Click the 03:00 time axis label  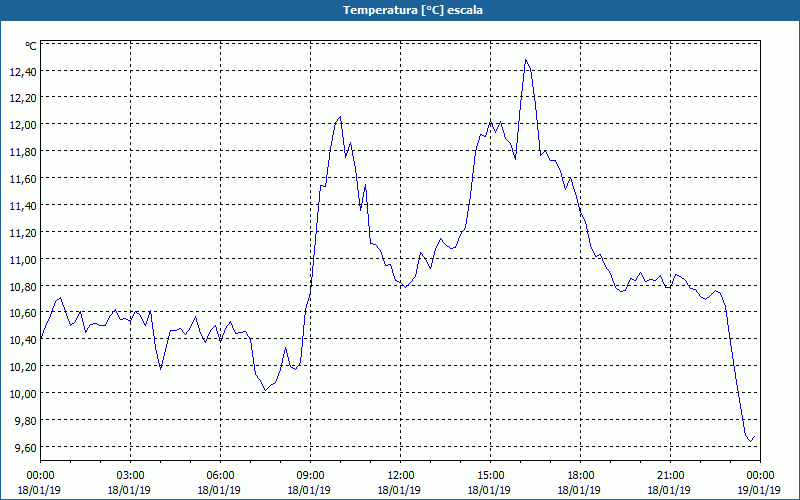[131, 476]
